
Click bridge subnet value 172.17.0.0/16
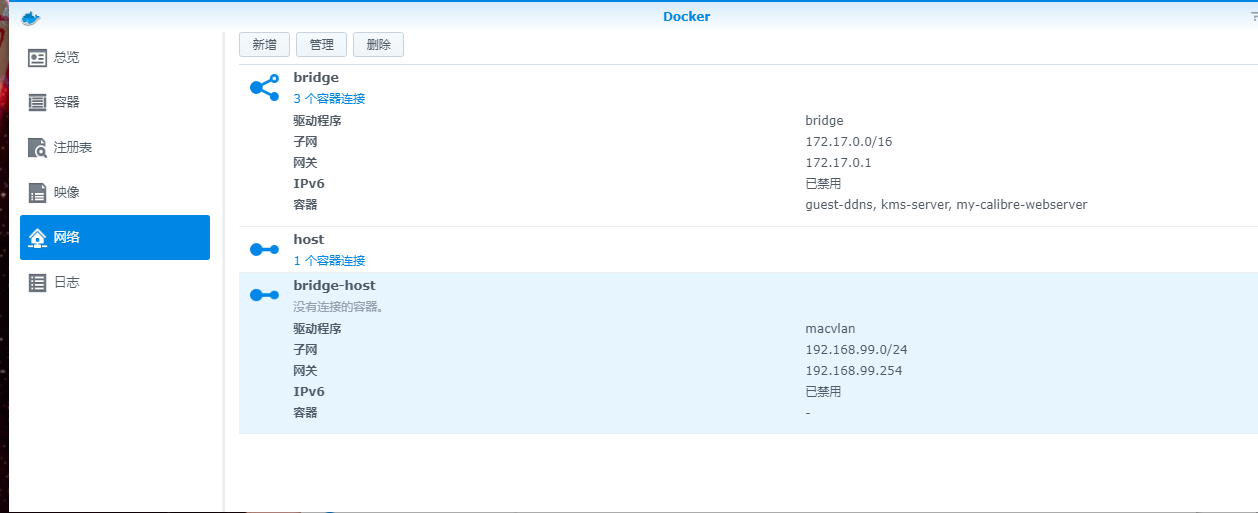(x=849, y=142)
